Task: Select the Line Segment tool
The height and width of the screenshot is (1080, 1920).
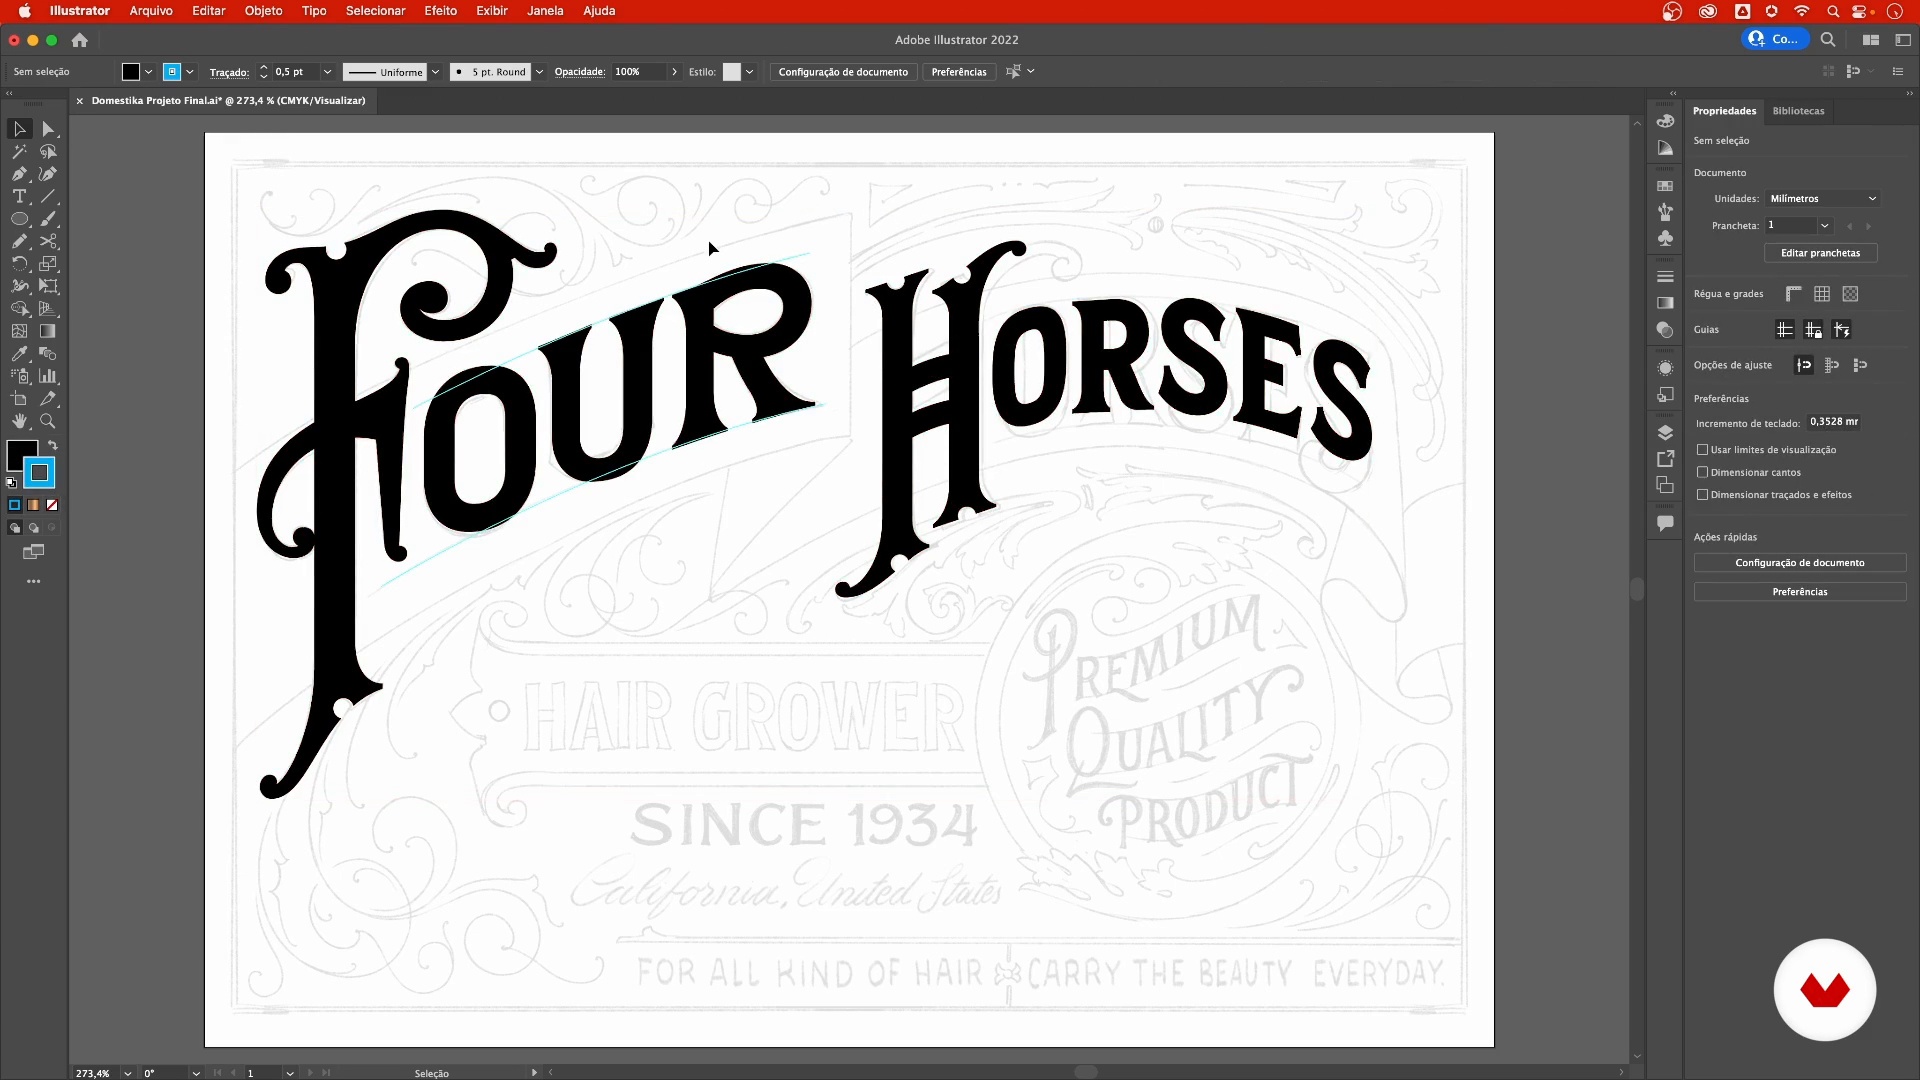Action: coord(48,197)
